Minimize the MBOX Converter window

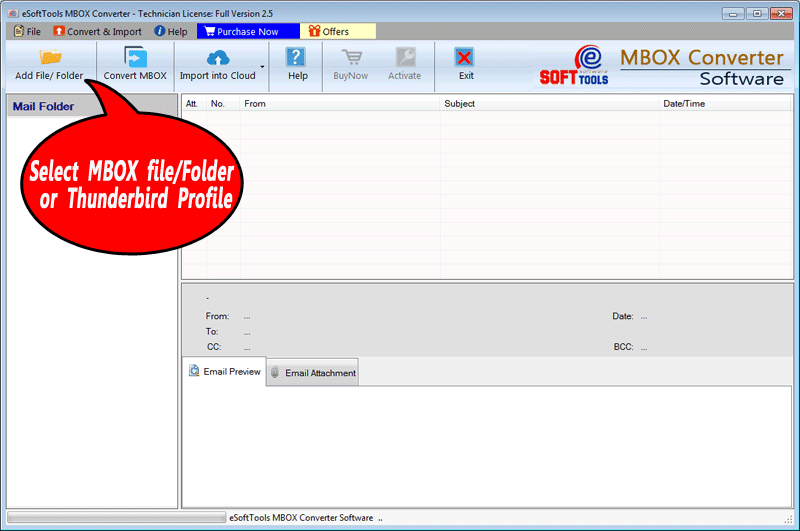click(x=733, y=14)
